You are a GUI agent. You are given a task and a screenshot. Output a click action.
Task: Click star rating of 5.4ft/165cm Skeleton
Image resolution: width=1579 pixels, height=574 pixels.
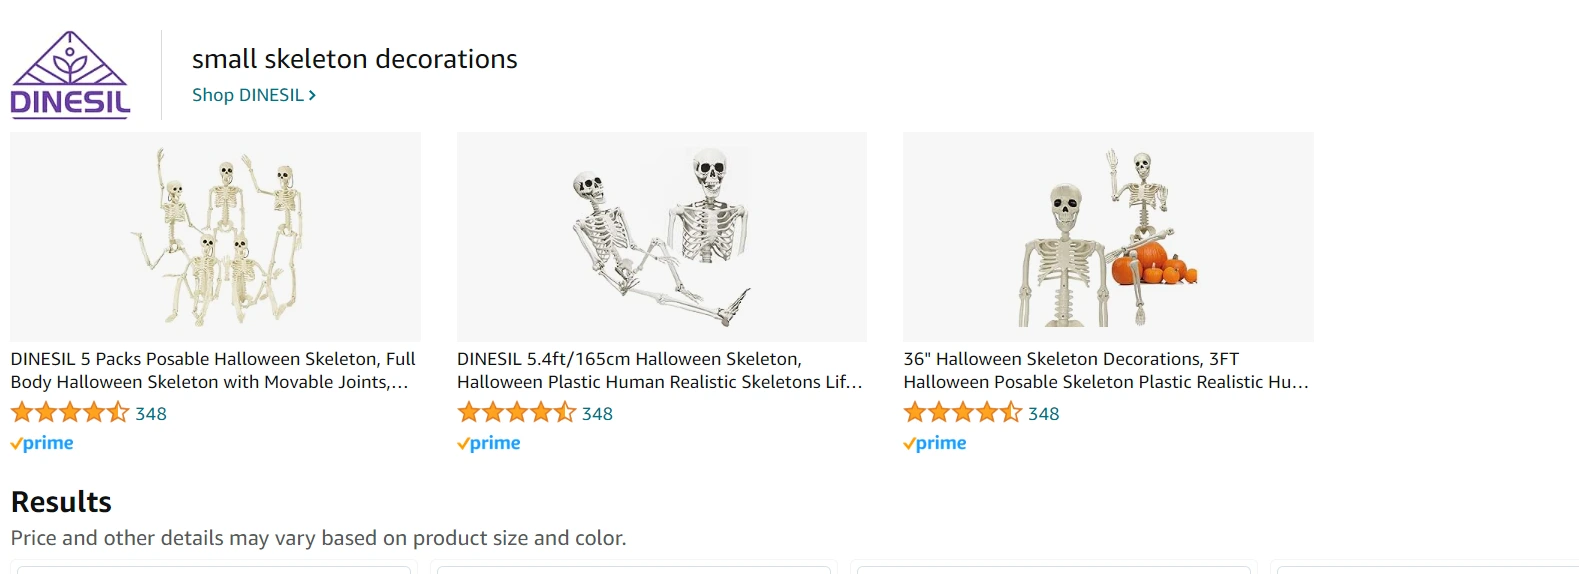tap(516, 412)
